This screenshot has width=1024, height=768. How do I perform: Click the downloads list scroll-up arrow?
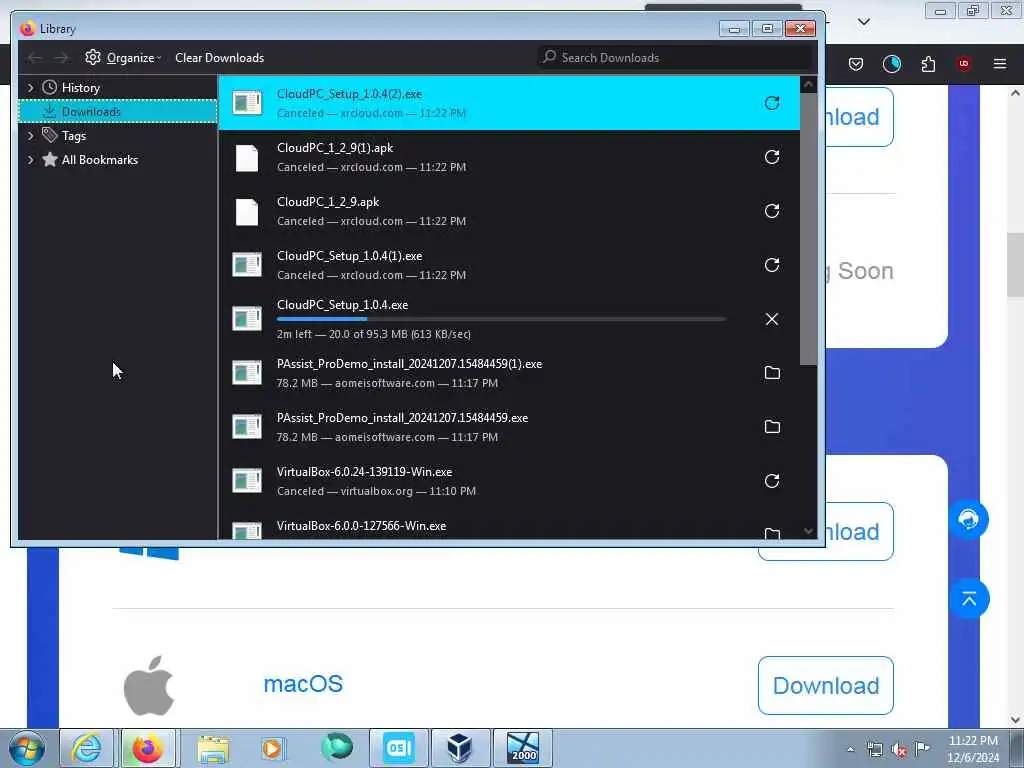pyautogui.click(x=808, y=84)
